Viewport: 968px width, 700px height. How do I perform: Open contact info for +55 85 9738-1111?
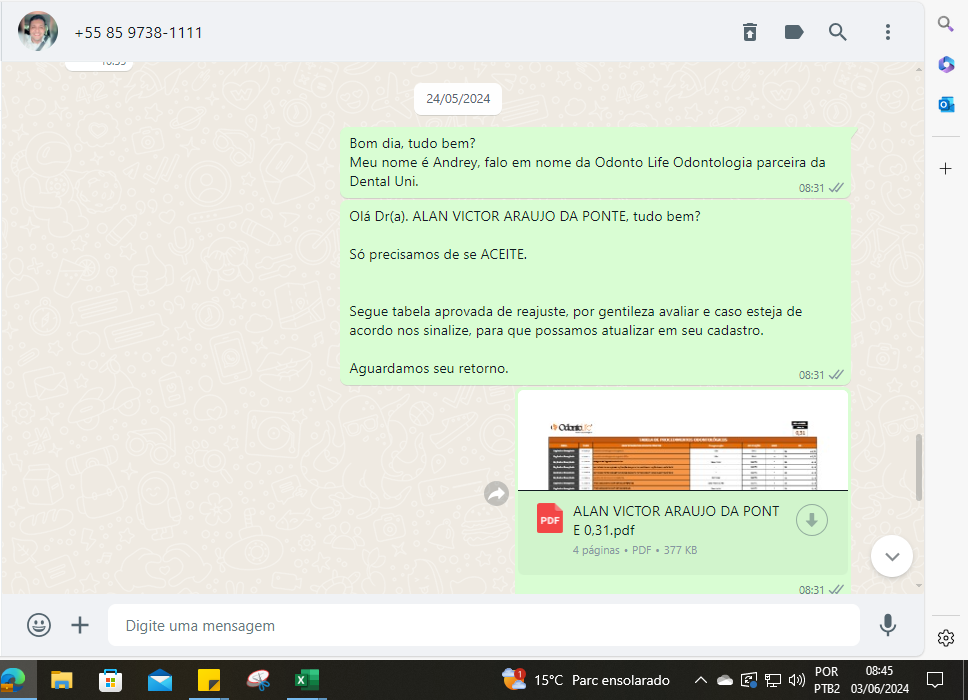click(x=138, y=33)
